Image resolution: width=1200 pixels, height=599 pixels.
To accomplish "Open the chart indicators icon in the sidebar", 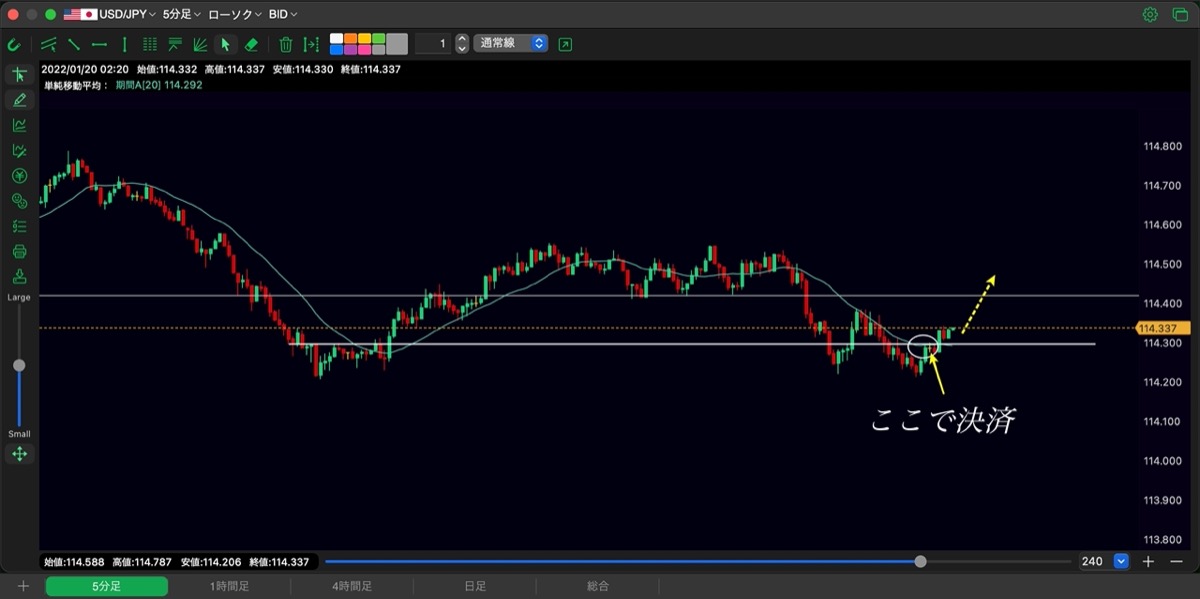I will (19, 125).
